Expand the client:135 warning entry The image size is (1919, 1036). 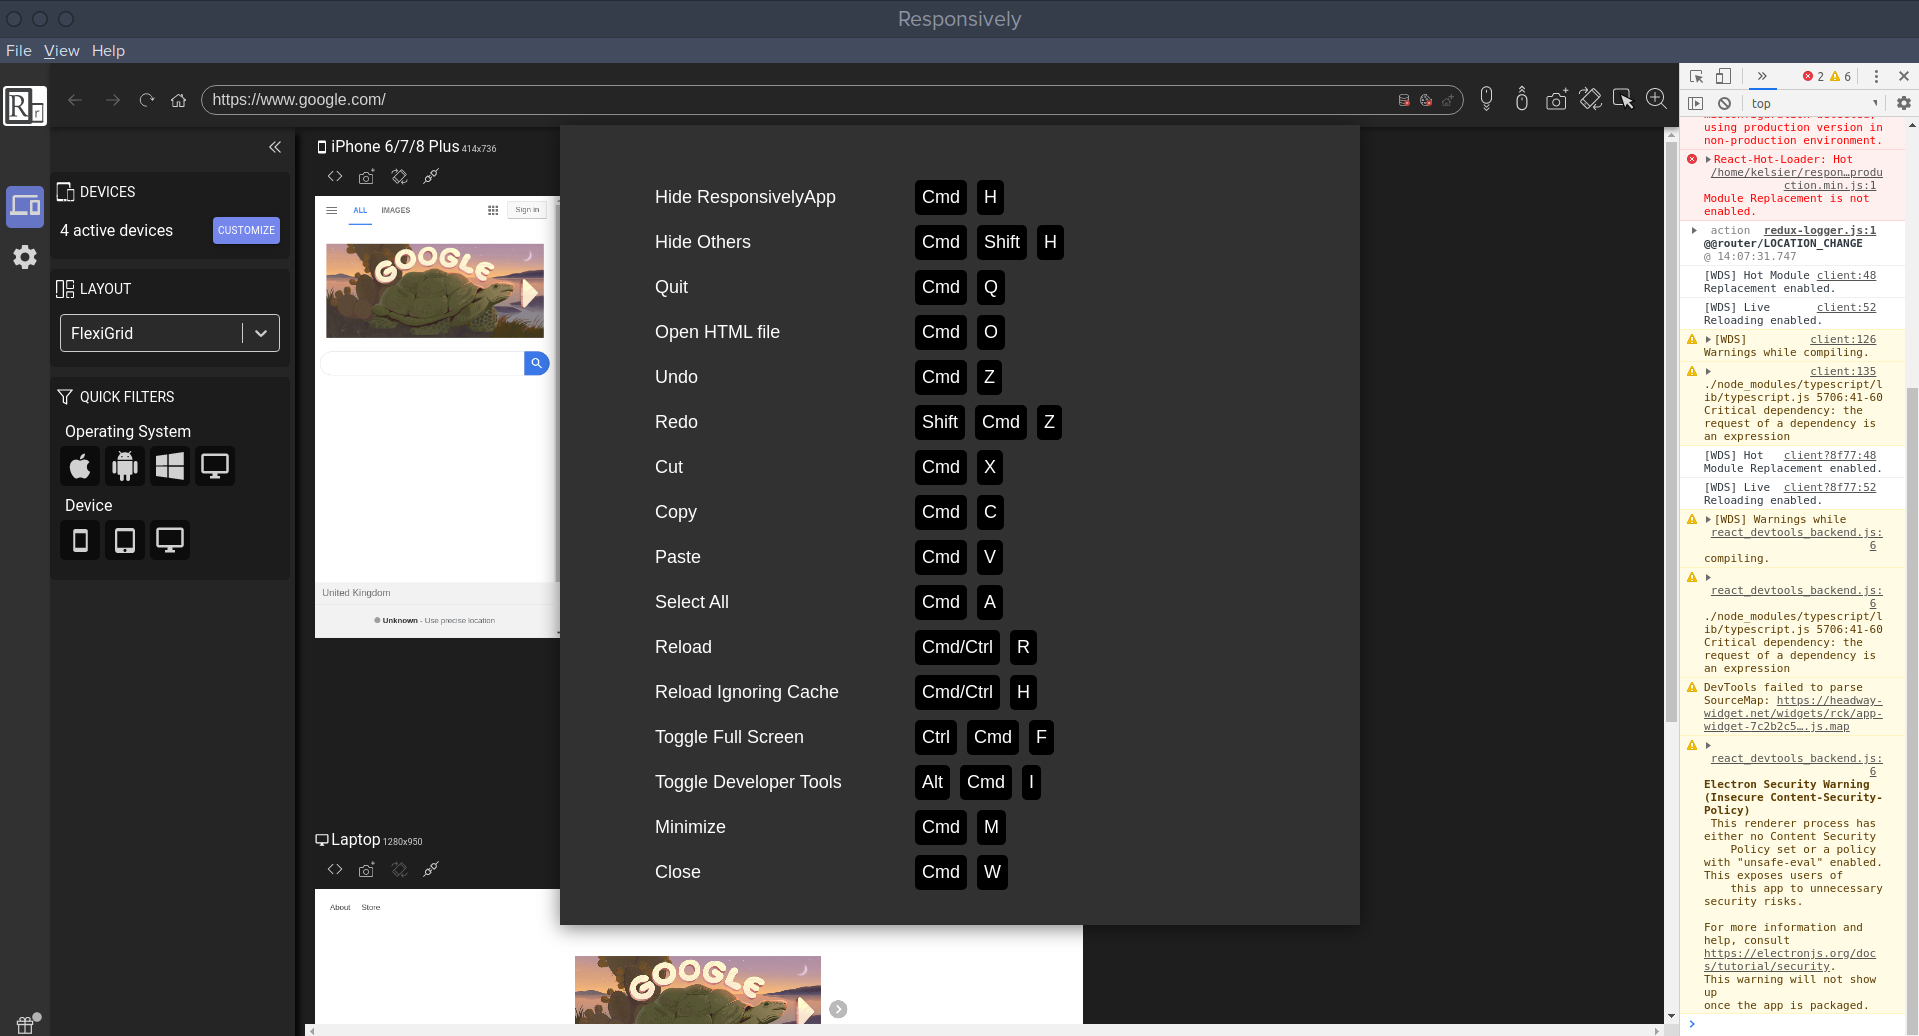click(1708, 371)
